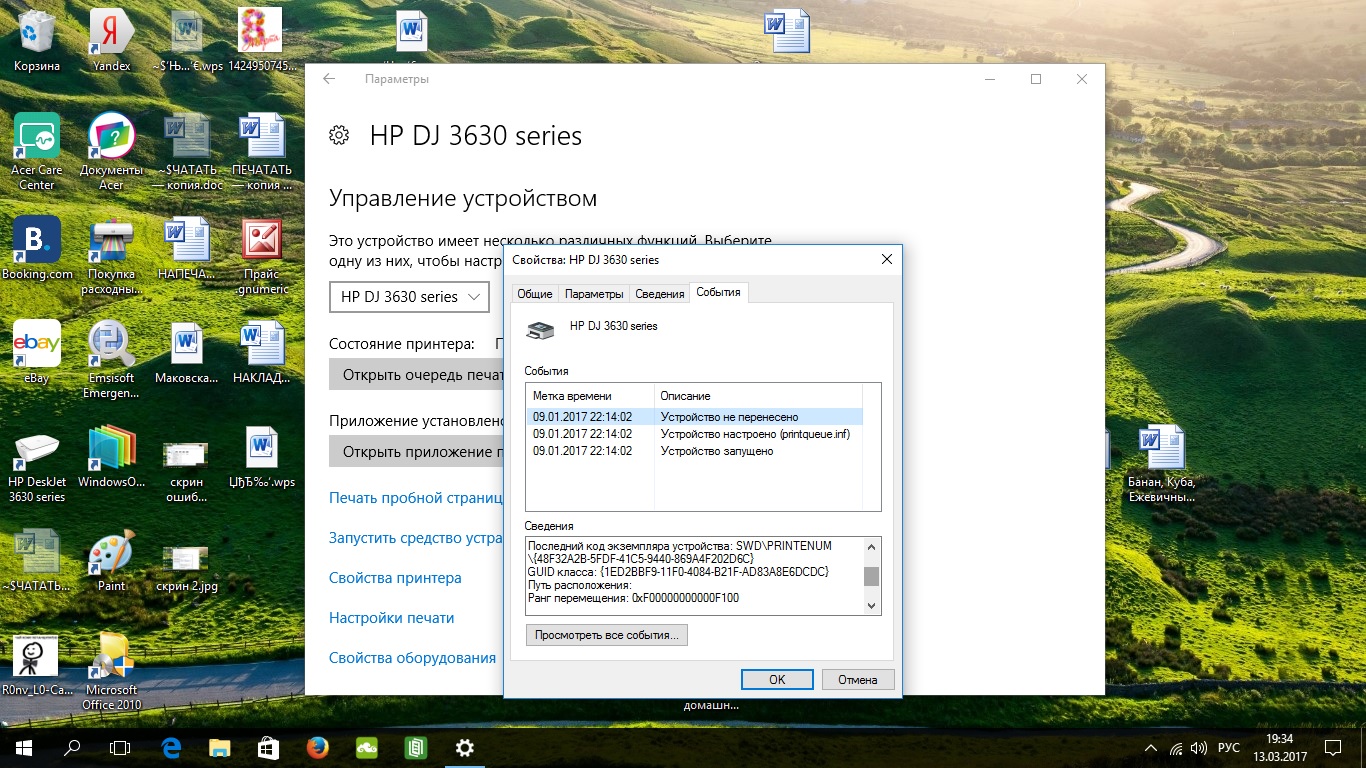Open Свойства принтера link
Viewport: 1366px width, 768px height.
(x=395, y=578)
